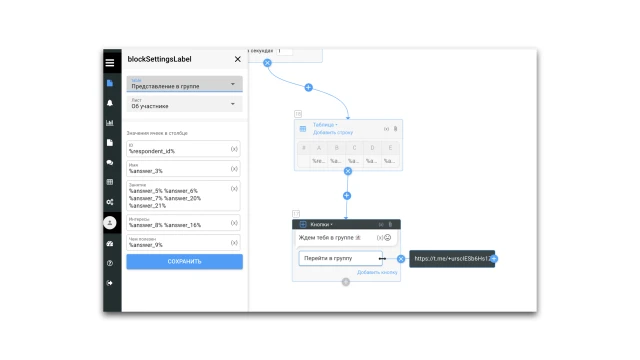Remove connection to the t.me link

[401, 259]
